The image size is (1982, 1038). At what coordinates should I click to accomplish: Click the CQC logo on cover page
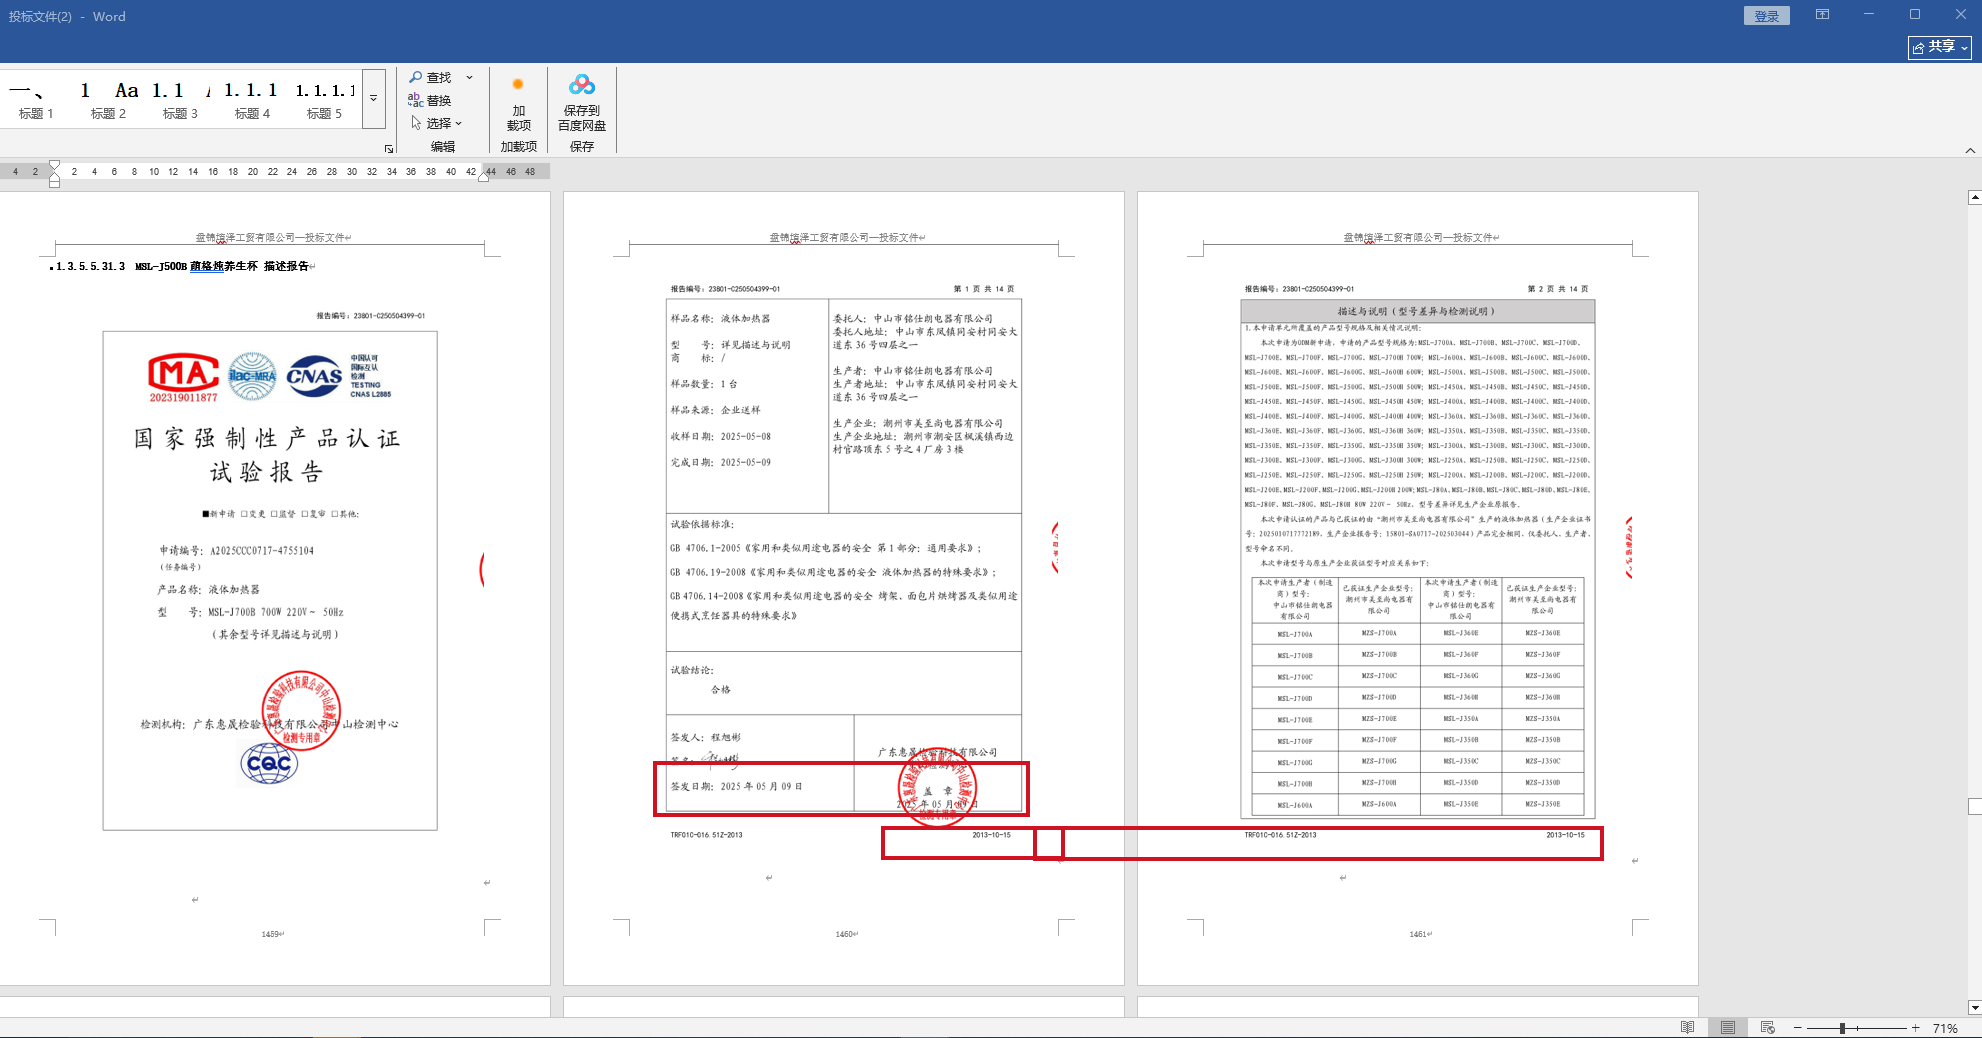coord(269,764)
